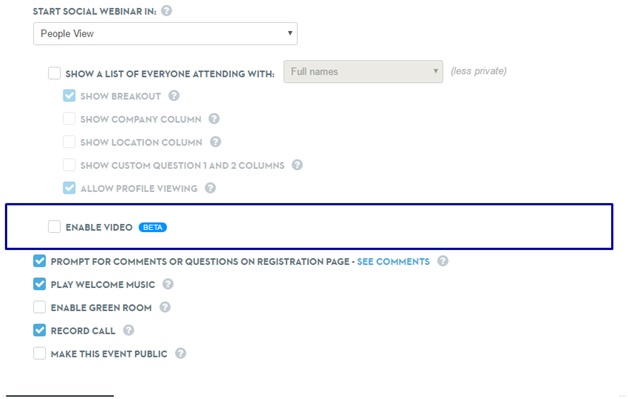
Task: Enable the Enable Video checkbox
Action: (x=54, y=227)
